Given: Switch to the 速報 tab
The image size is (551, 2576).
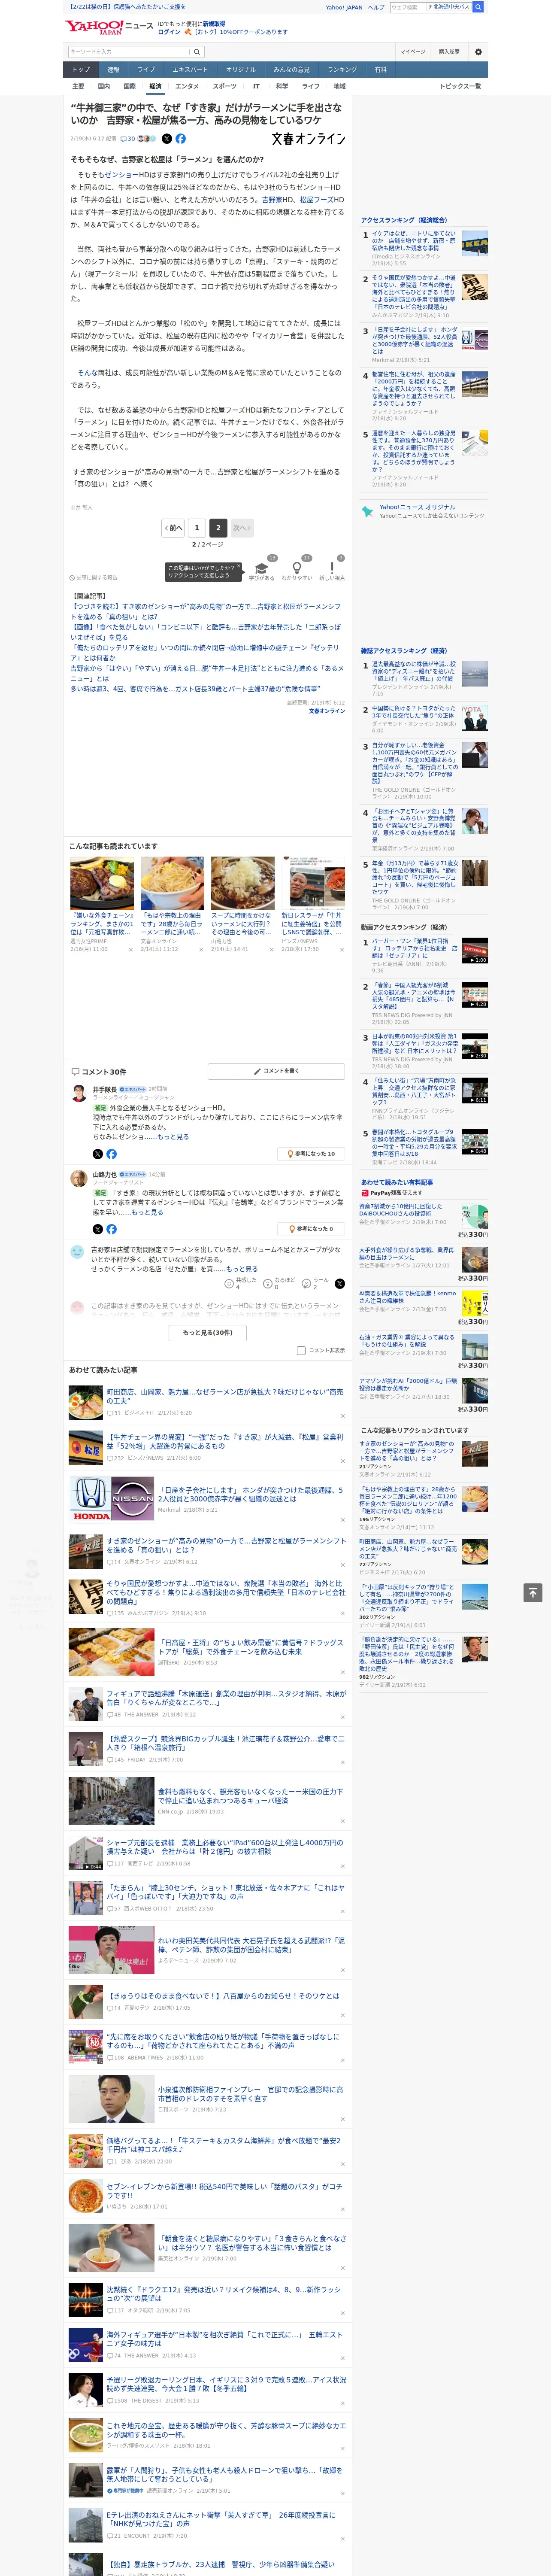Looking at the screenshot, I should [x=113, y=70].
